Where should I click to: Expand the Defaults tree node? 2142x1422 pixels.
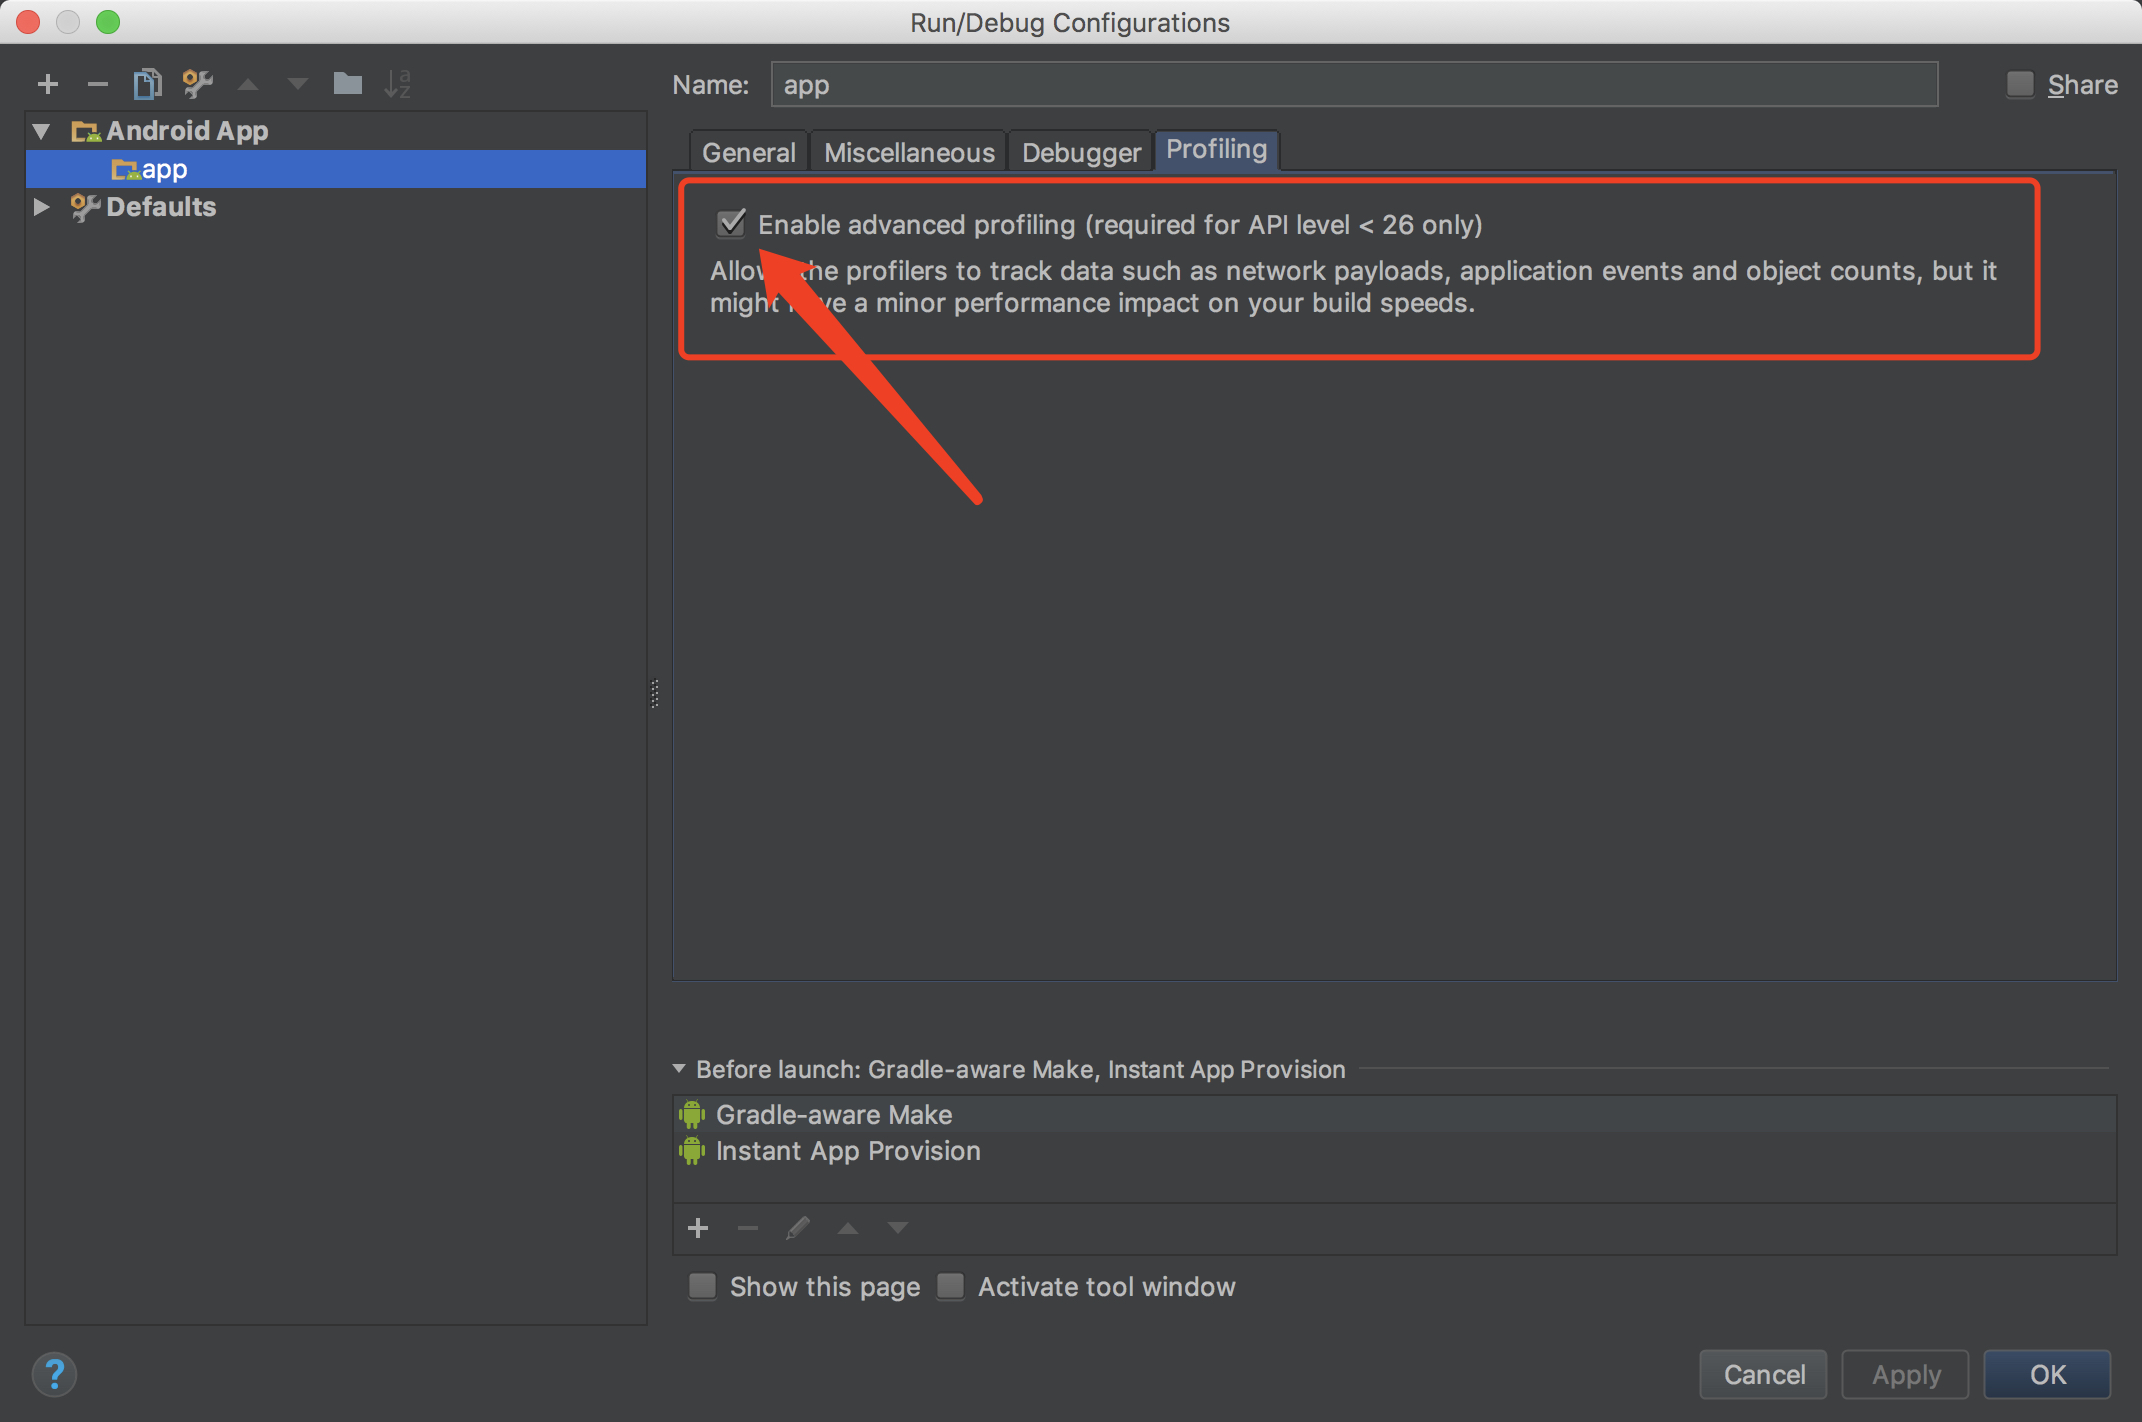[42, 207]
